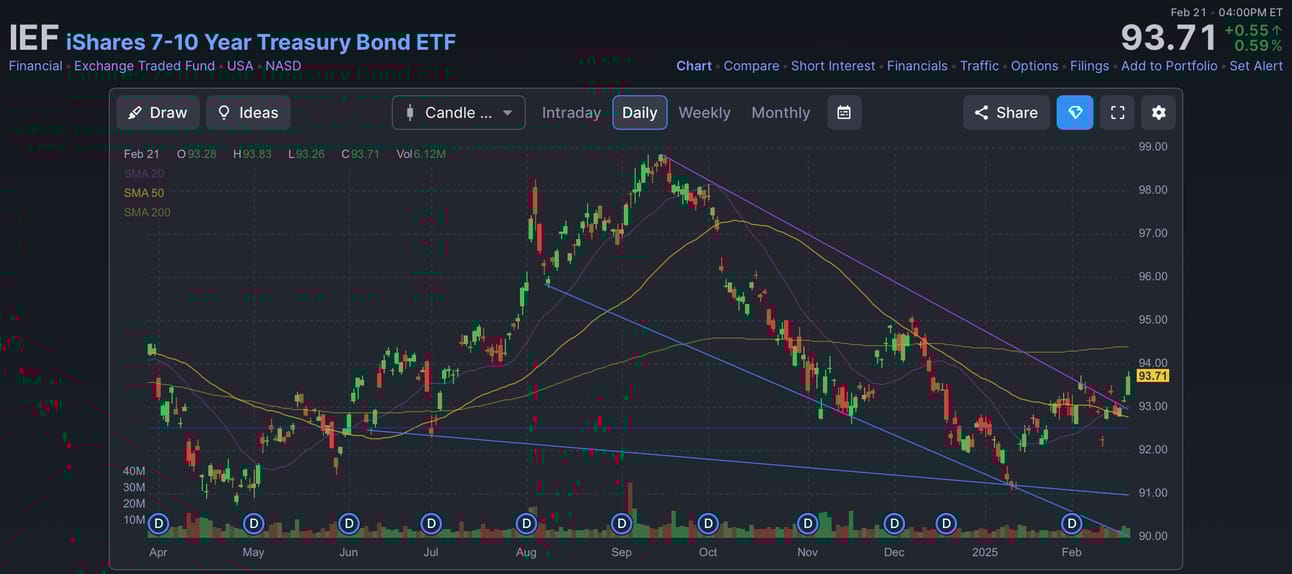This screenshot has width=1292, height=574.
Task: Expand the Candle chart type dropdown
Action: tap(459, 113)
